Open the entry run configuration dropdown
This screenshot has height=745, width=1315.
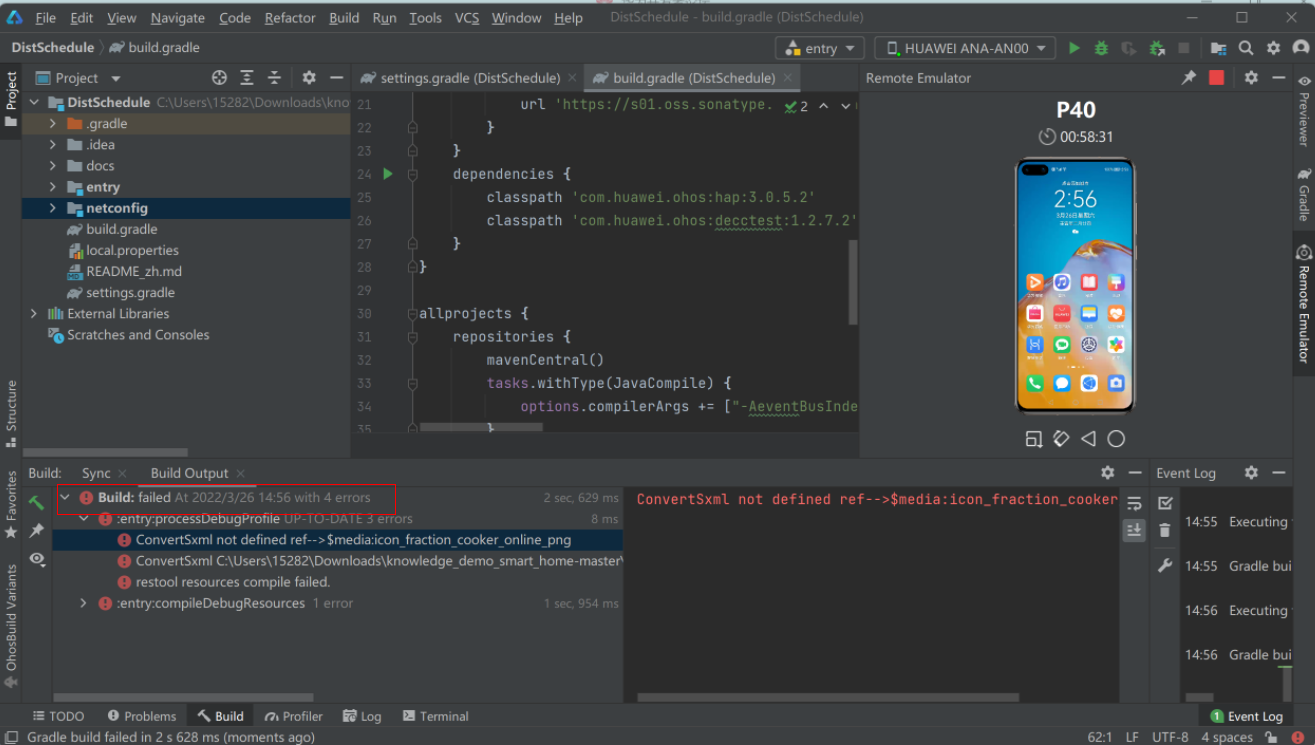tap(820, 48)
